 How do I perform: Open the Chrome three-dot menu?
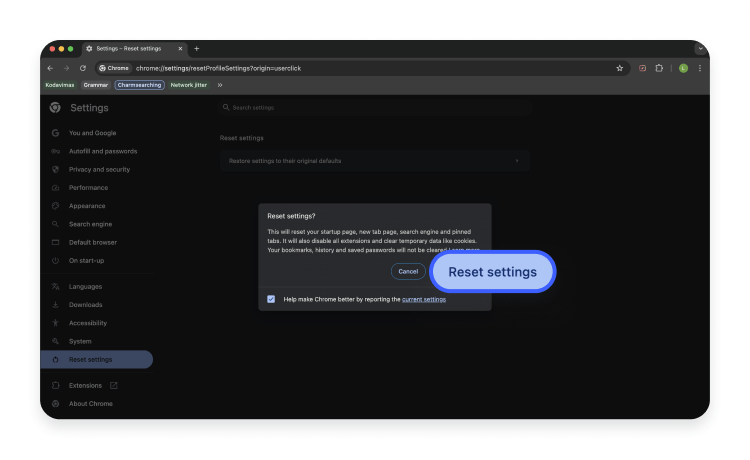pos(700,68)
